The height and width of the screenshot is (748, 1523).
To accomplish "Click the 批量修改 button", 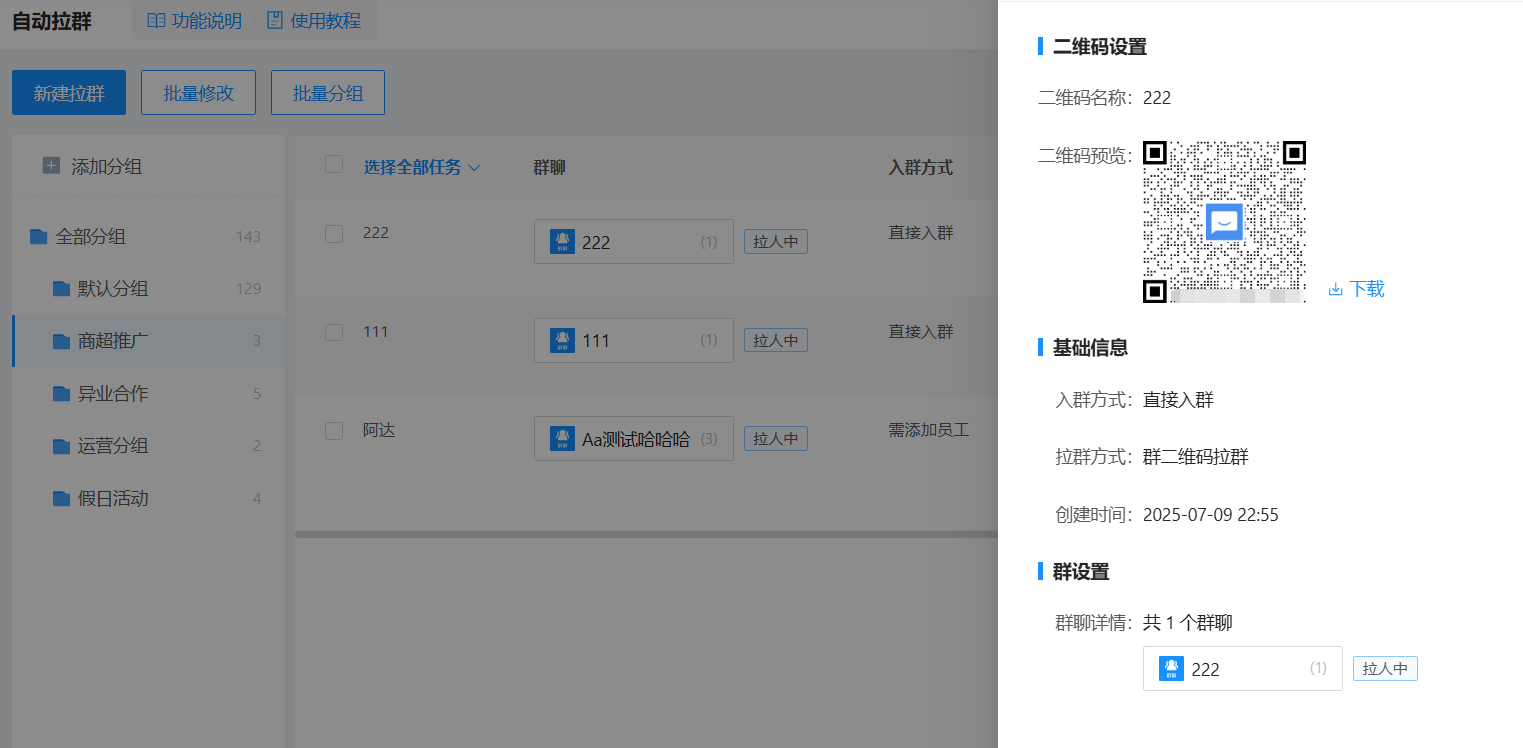I will [198, 93].
